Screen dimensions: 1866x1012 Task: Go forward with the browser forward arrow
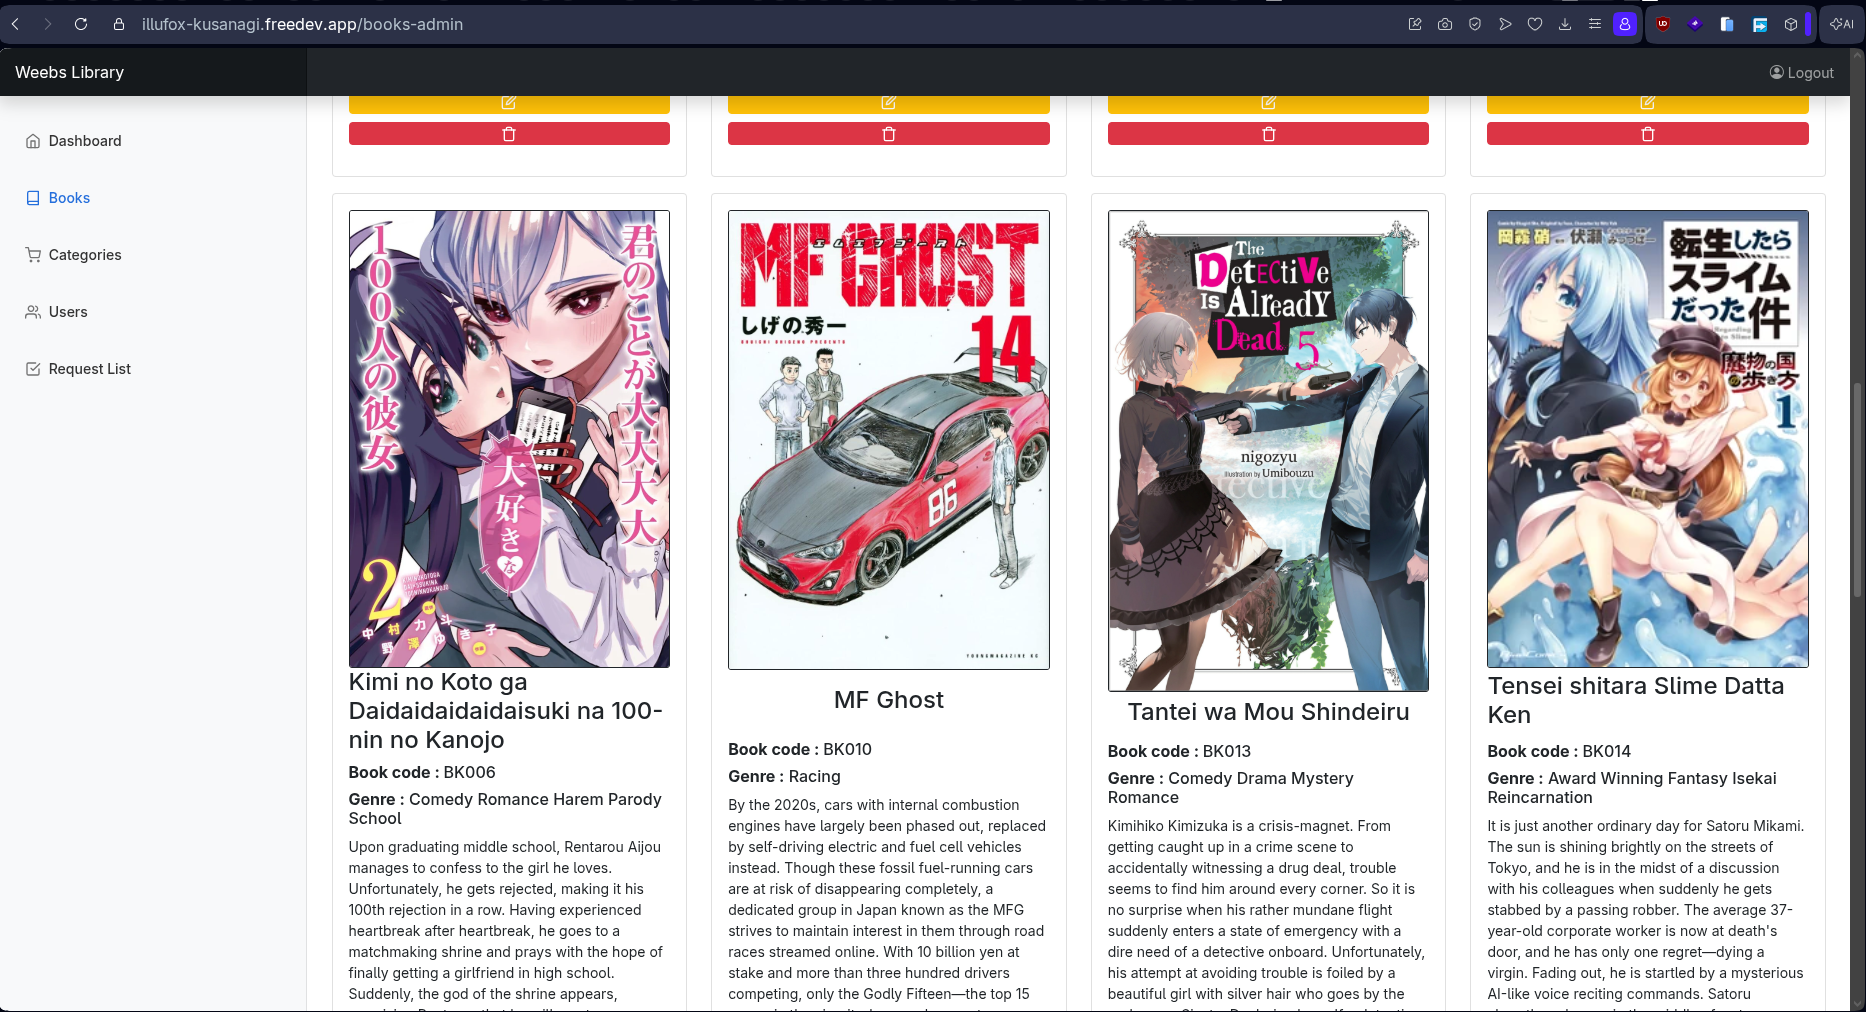[47, 24]
